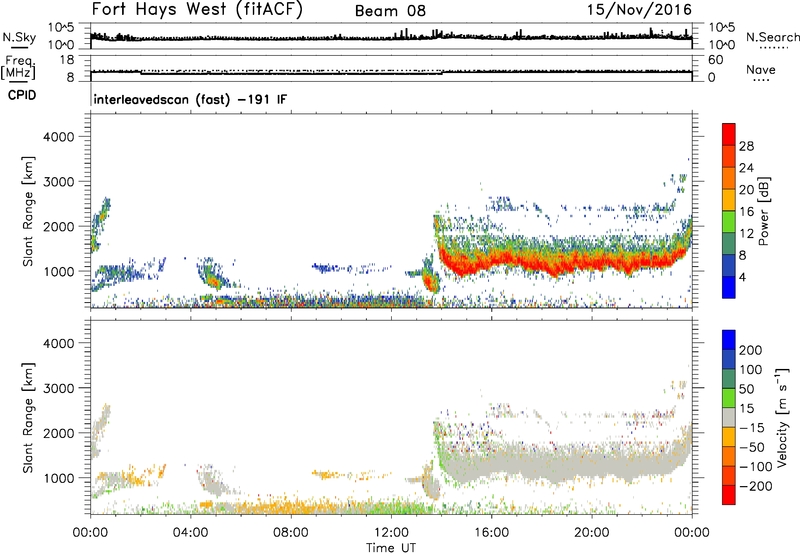The width and height of the screenshot is (800, 554).
Task: Click the 'Beam 08' label
Action: (390, 11)
